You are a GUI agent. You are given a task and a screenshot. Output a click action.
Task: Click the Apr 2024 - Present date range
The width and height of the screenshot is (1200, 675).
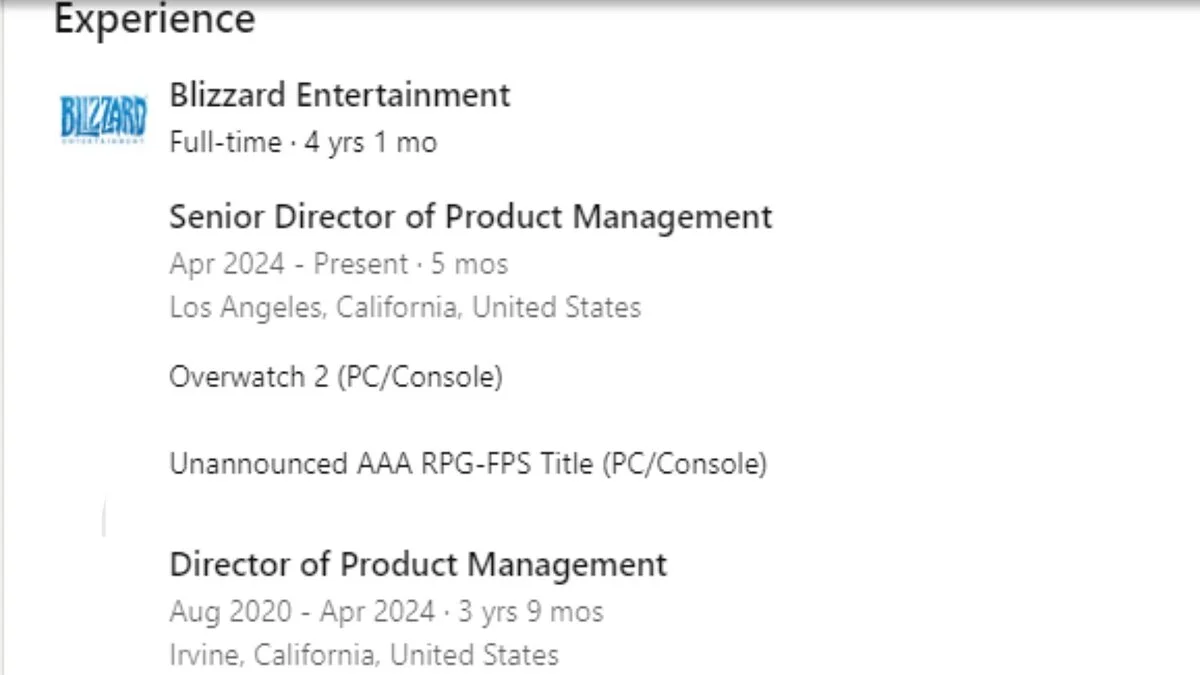[289, 264]
